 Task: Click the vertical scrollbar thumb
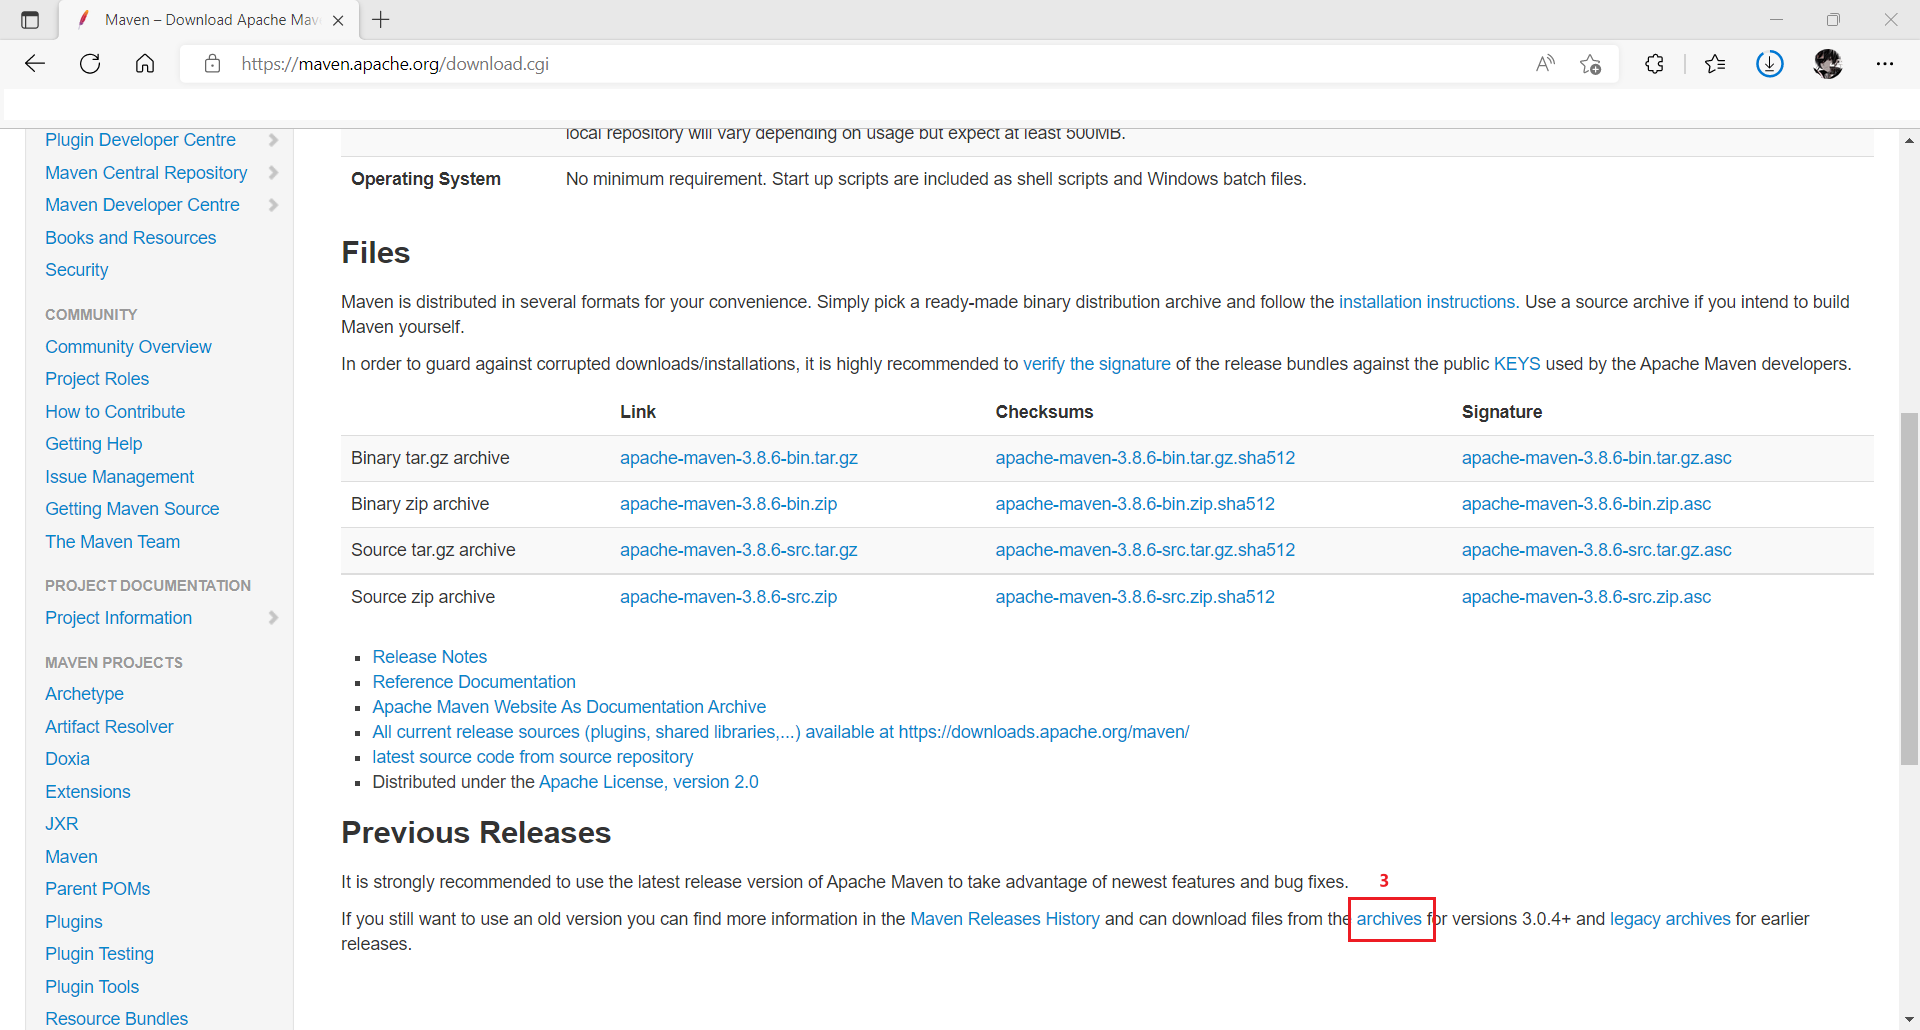tap(1909, 588)
